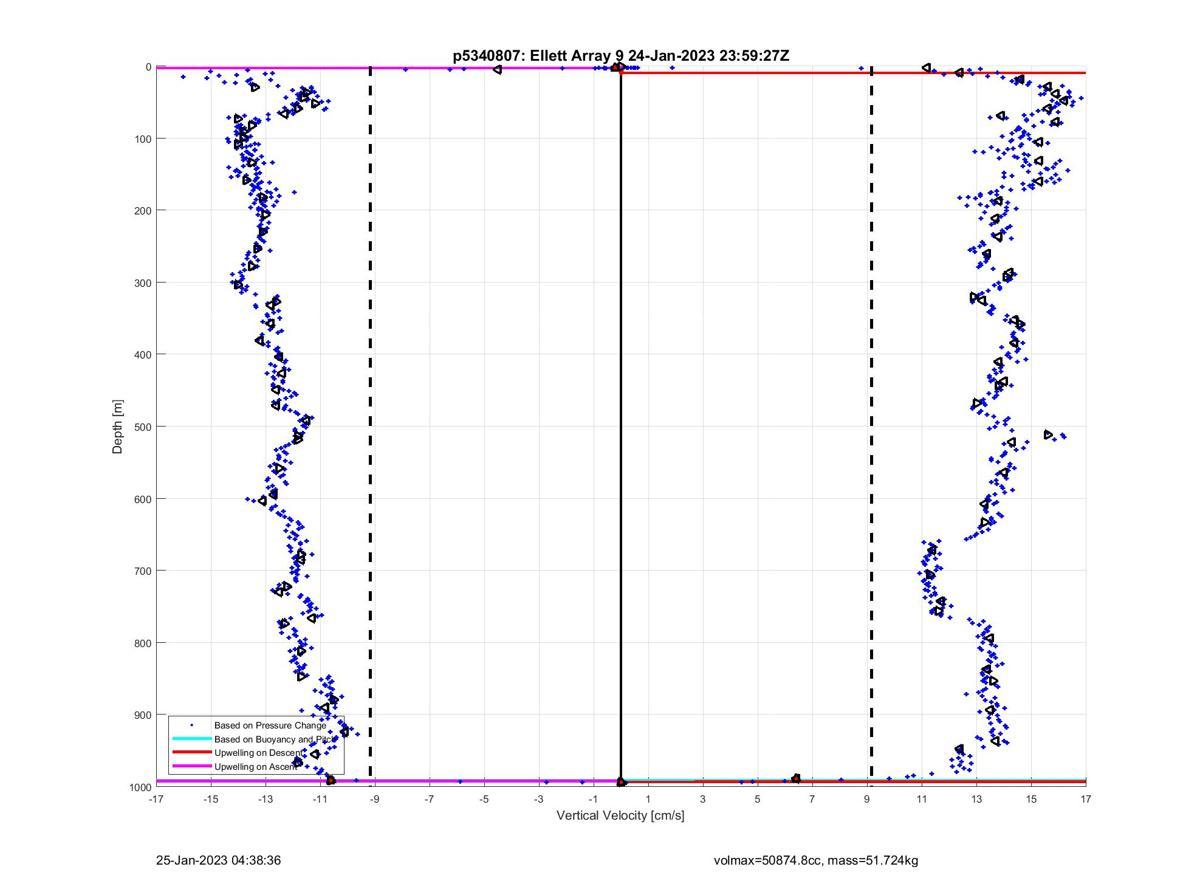Click depth-axis tick label '300'
Image resolution: width=1200 pixels, height=885 pixels.
click(x=142, y=282)
